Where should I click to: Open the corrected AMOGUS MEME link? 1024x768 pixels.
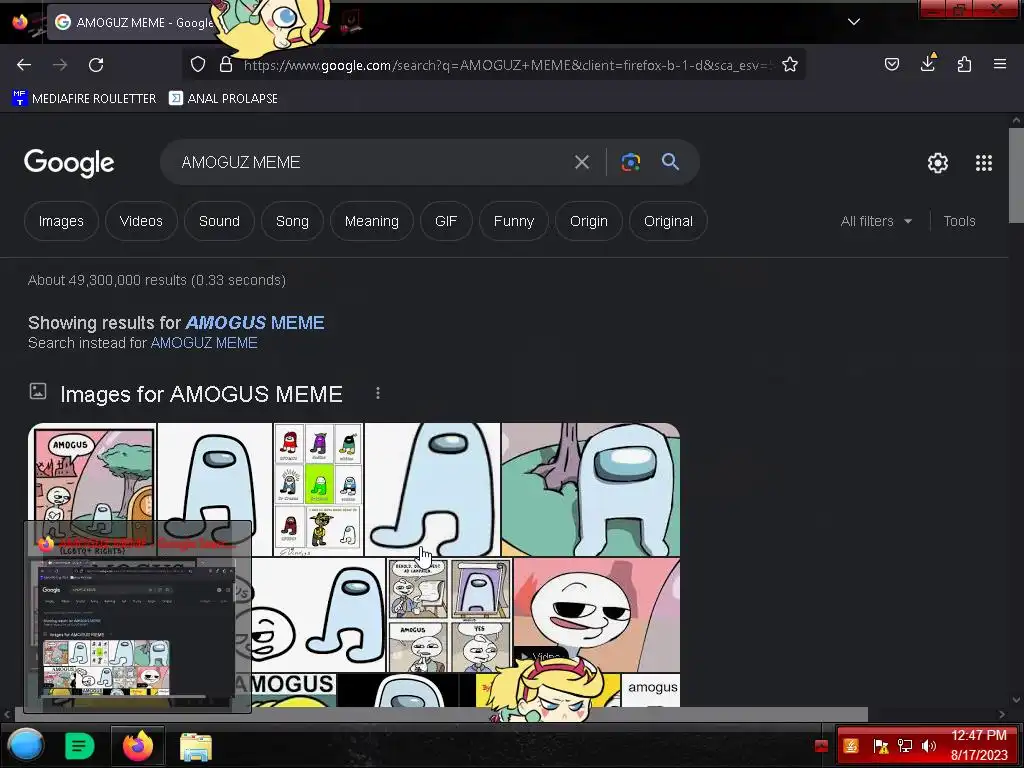(x=255, y=323)
